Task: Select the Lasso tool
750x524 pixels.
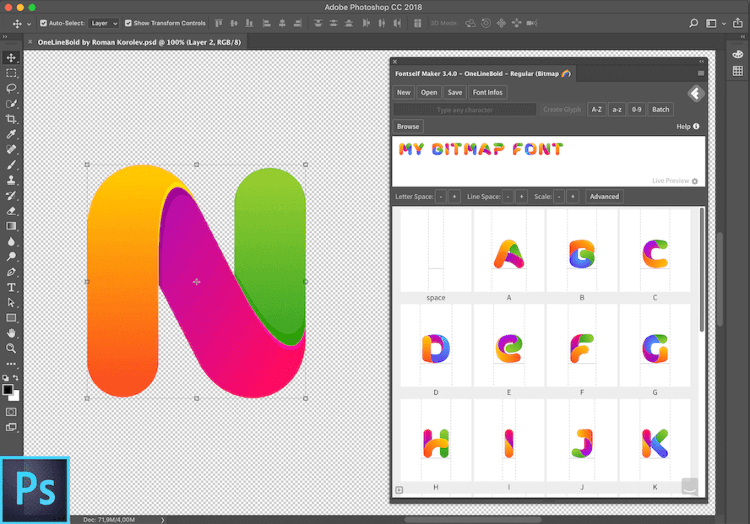Action: tap(11, 88)
